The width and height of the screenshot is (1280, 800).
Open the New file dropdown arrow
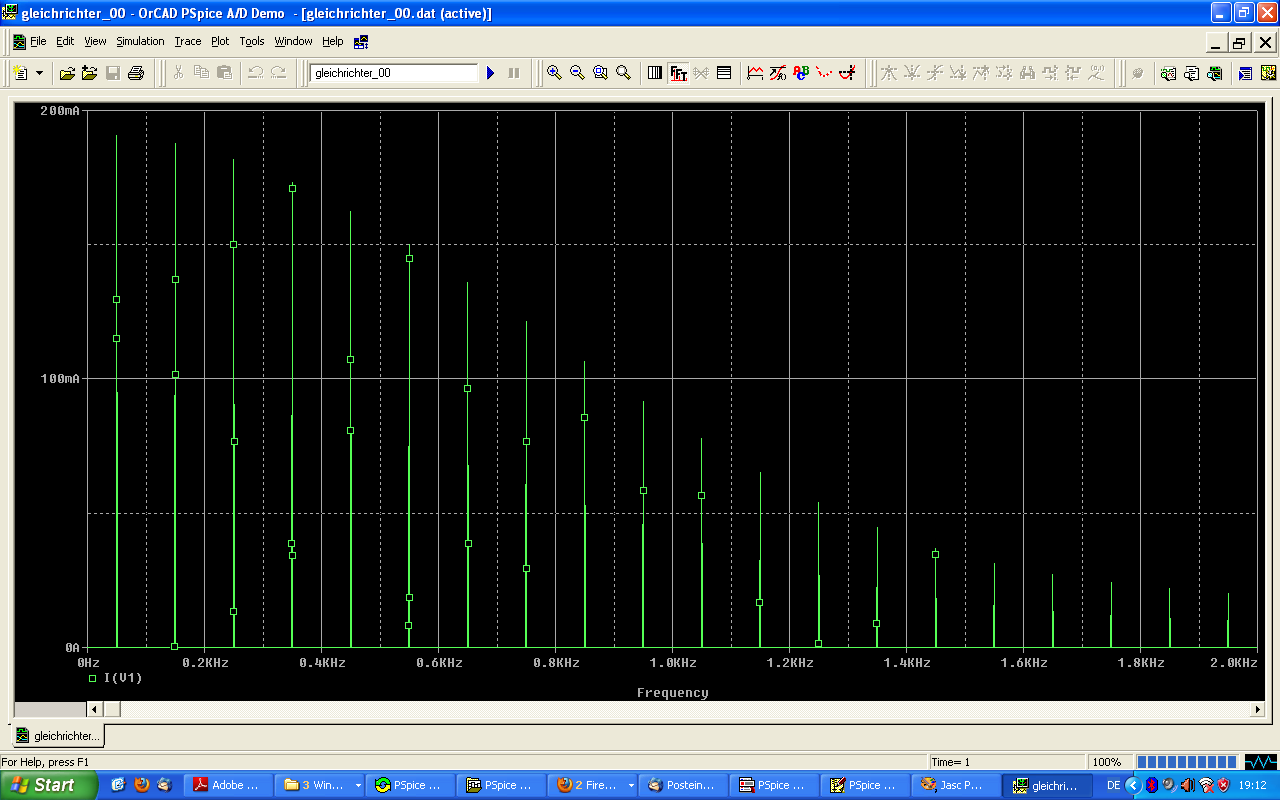pos(40,73)
